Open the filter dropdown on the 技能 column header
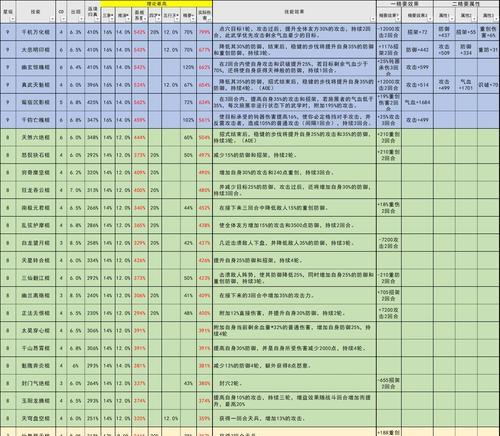 click(x=52, y=19)
